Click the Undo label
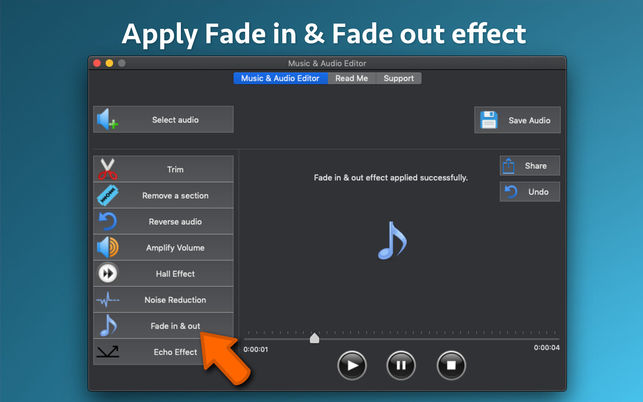The image size is (643, 402). coord(538,192)
